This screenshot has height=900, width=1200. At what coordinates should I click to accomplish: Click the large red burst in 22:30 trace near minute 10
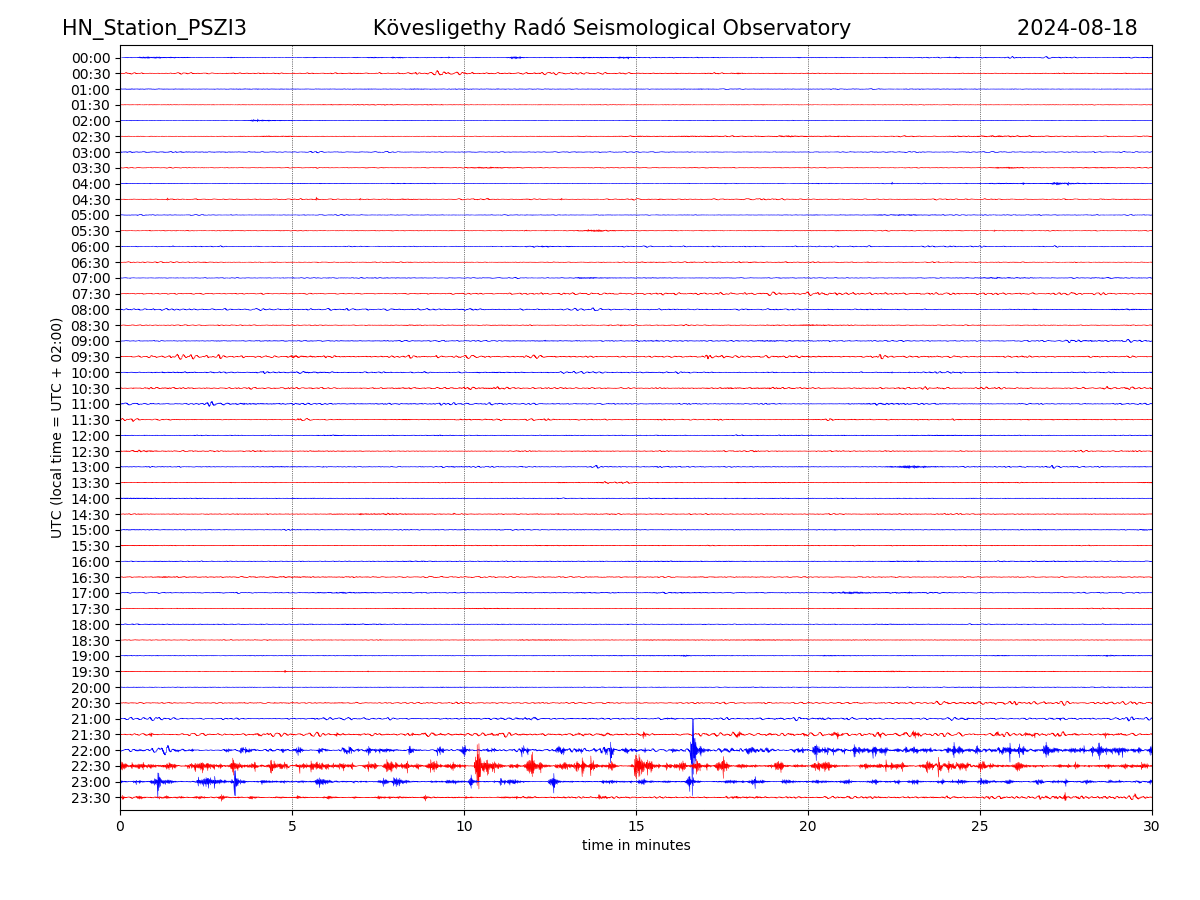pyautogui.click(x=478, y=766)
